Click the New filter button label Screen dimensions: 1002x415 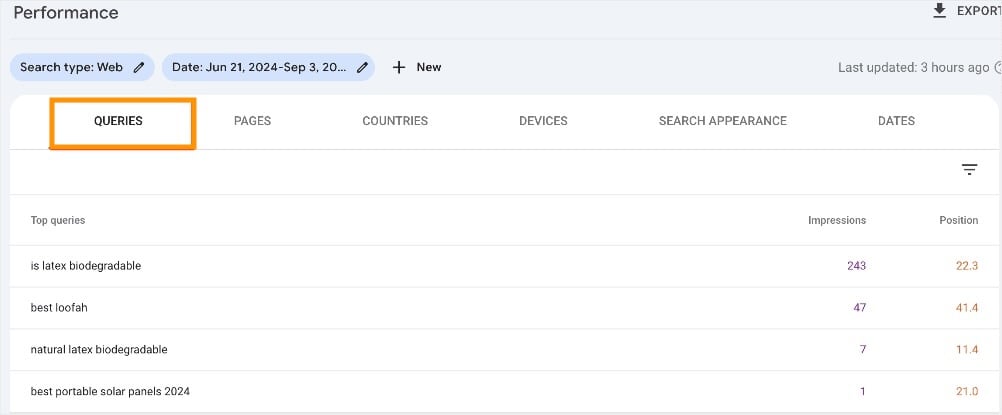[x=429, y=67]
